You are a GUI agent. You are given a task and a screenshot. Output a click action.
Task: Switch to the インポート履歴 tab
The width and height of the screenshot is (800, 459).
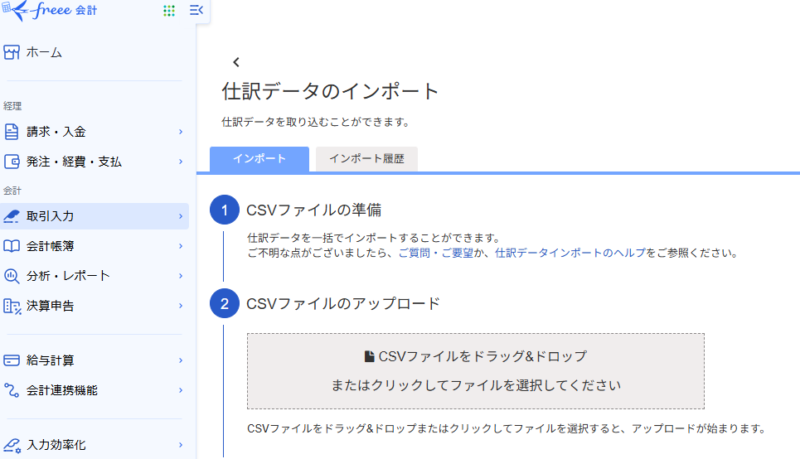click(366, 159)
